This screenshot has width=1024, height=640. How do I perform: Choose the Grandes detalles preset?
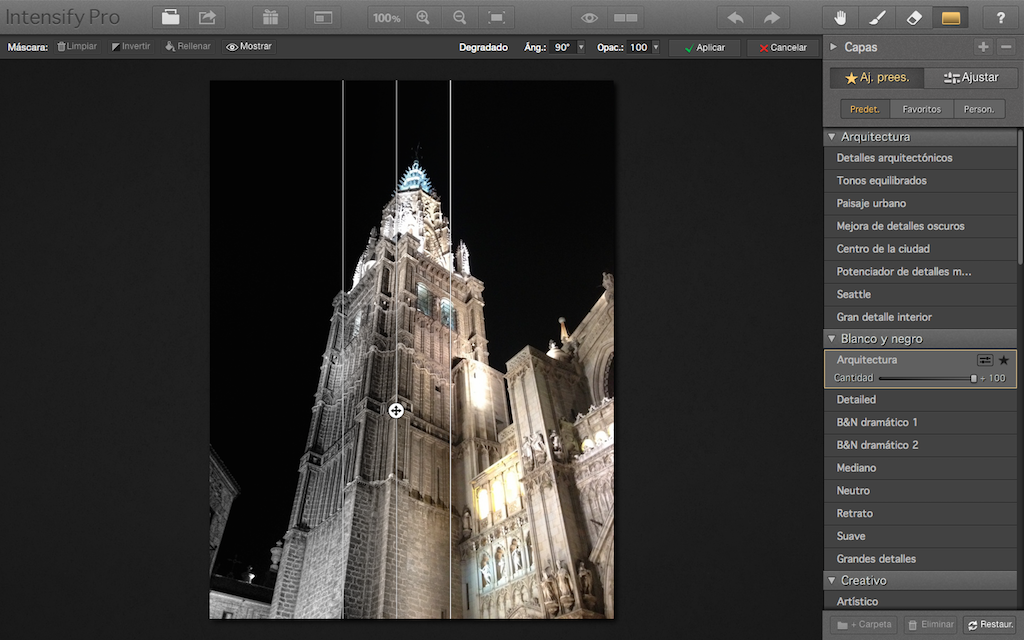tap(920, 559)
